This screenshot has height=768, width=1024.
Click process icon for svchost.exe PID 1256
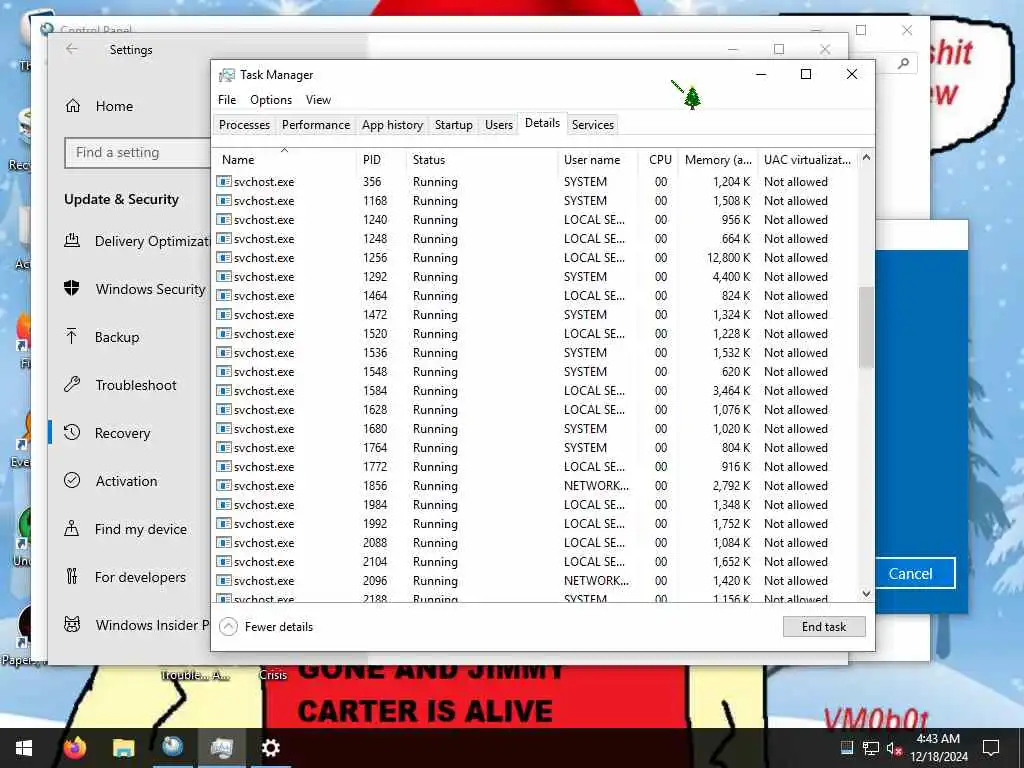pyautogui.click(x=224, y=257)
